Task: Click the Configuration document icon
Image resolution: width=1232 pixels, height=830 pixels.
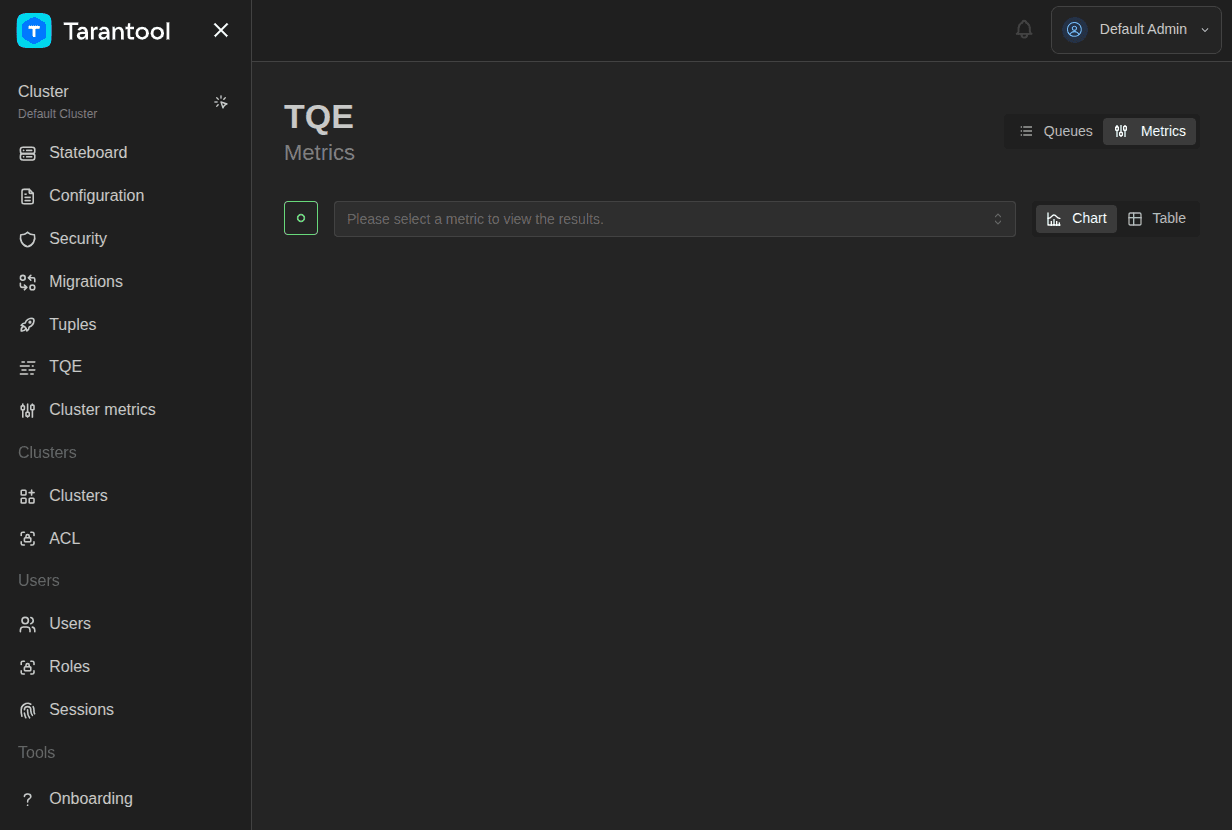Action: (x=28, y=196)
